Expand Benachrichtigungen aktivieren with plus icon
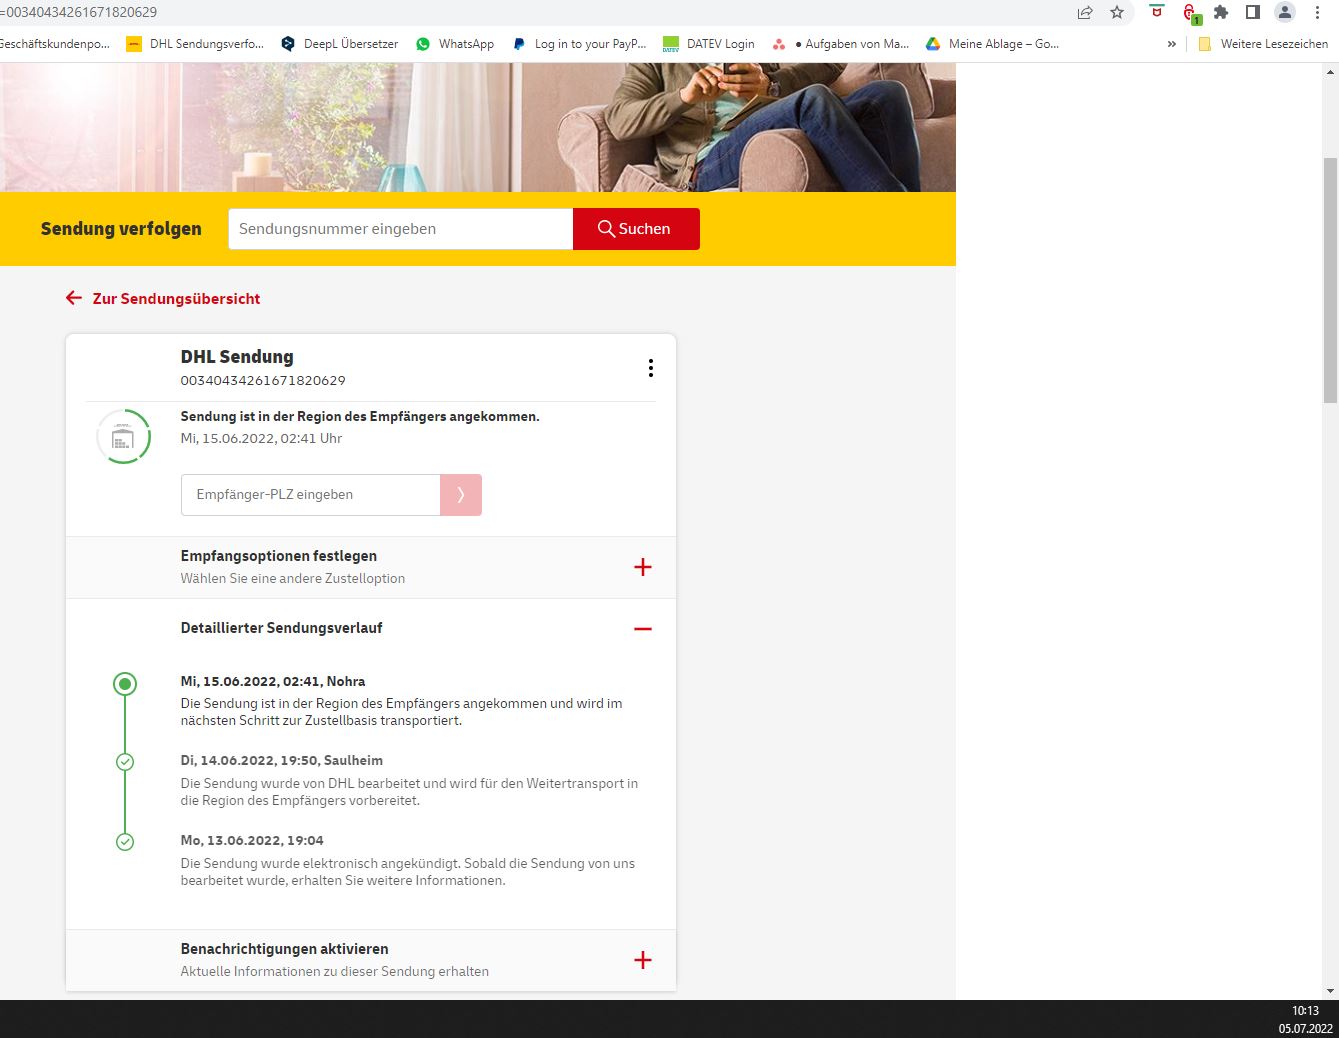 click(x=643, y=960)
